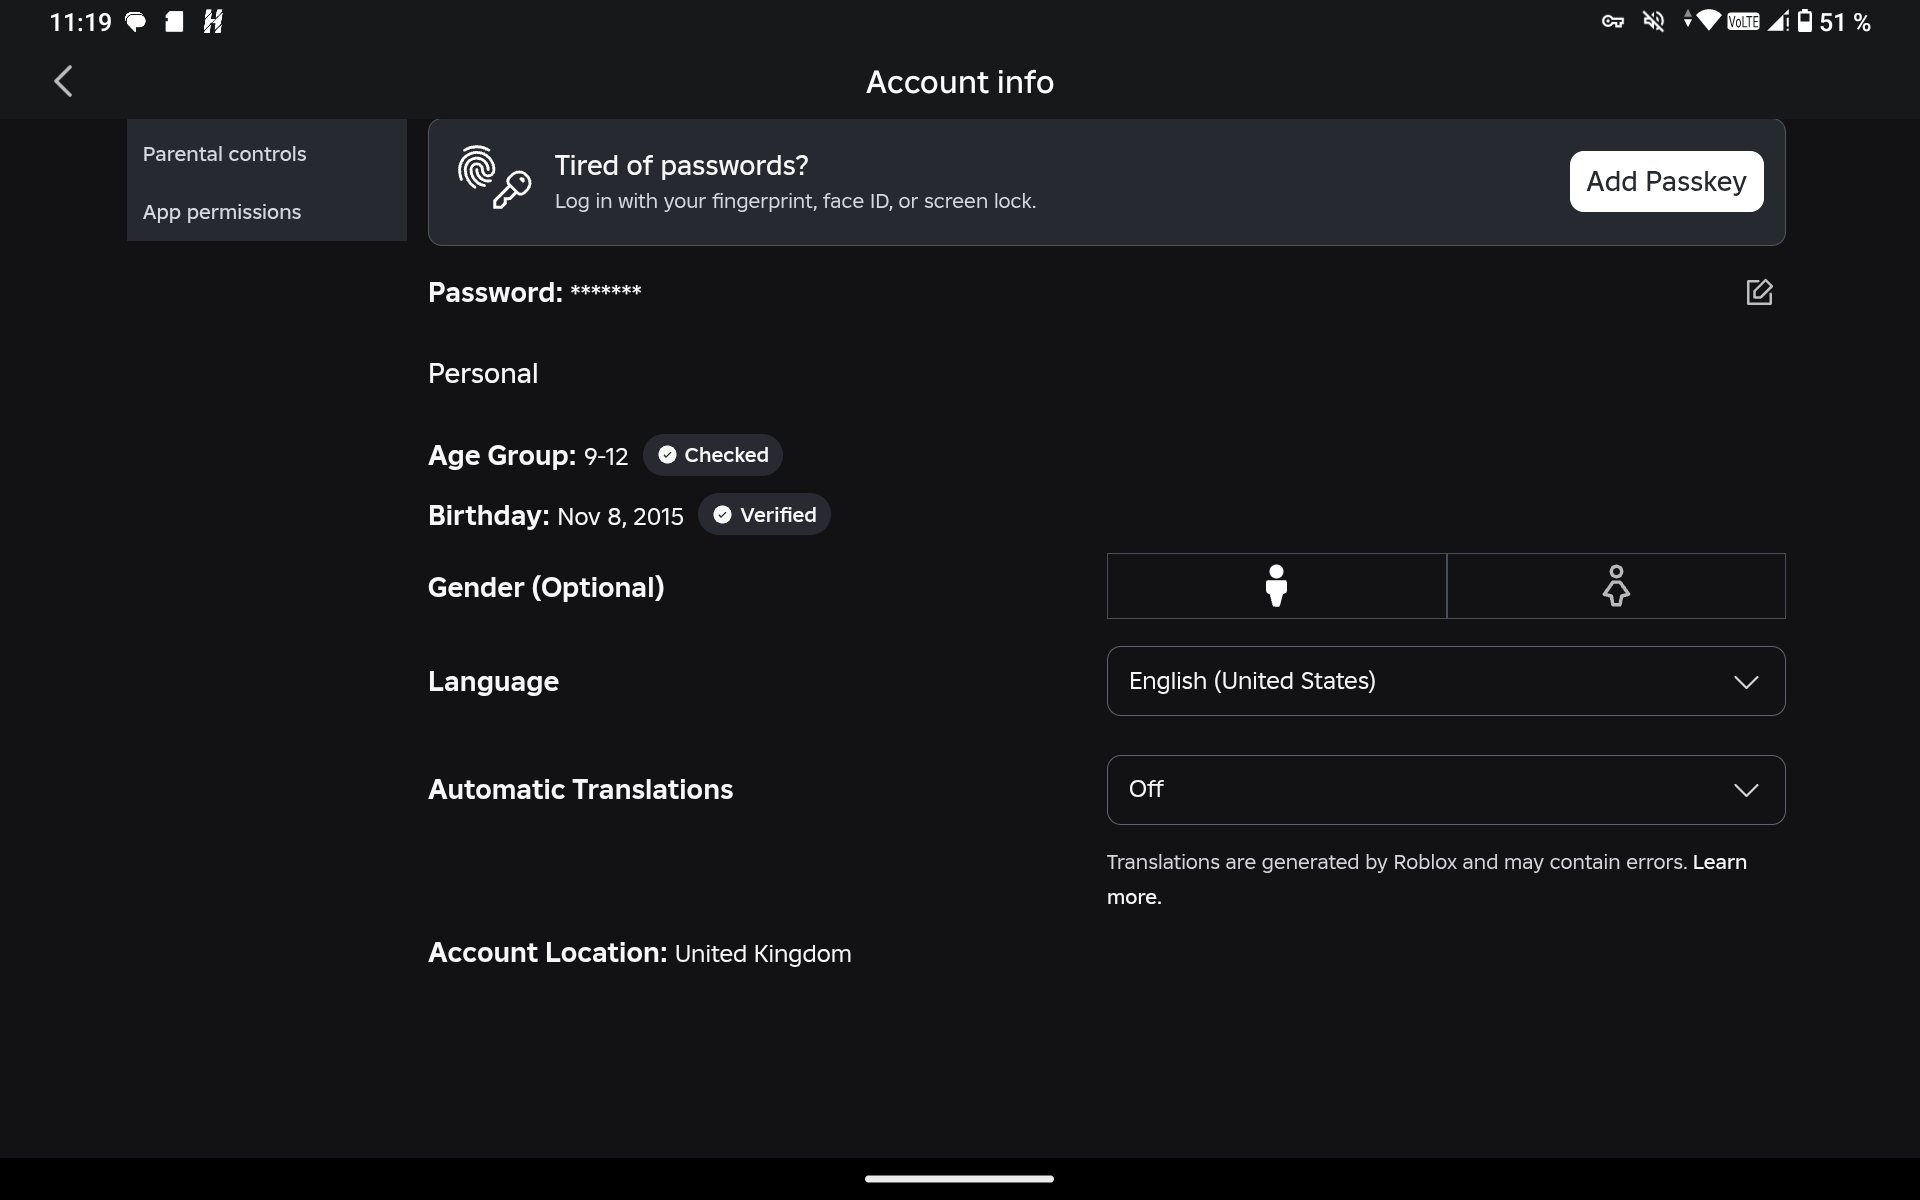The height and width of the screenshot is (1200, 1920).
Task: Tap the chat notification icon in status bar
Action: click(x=135, y=22)
